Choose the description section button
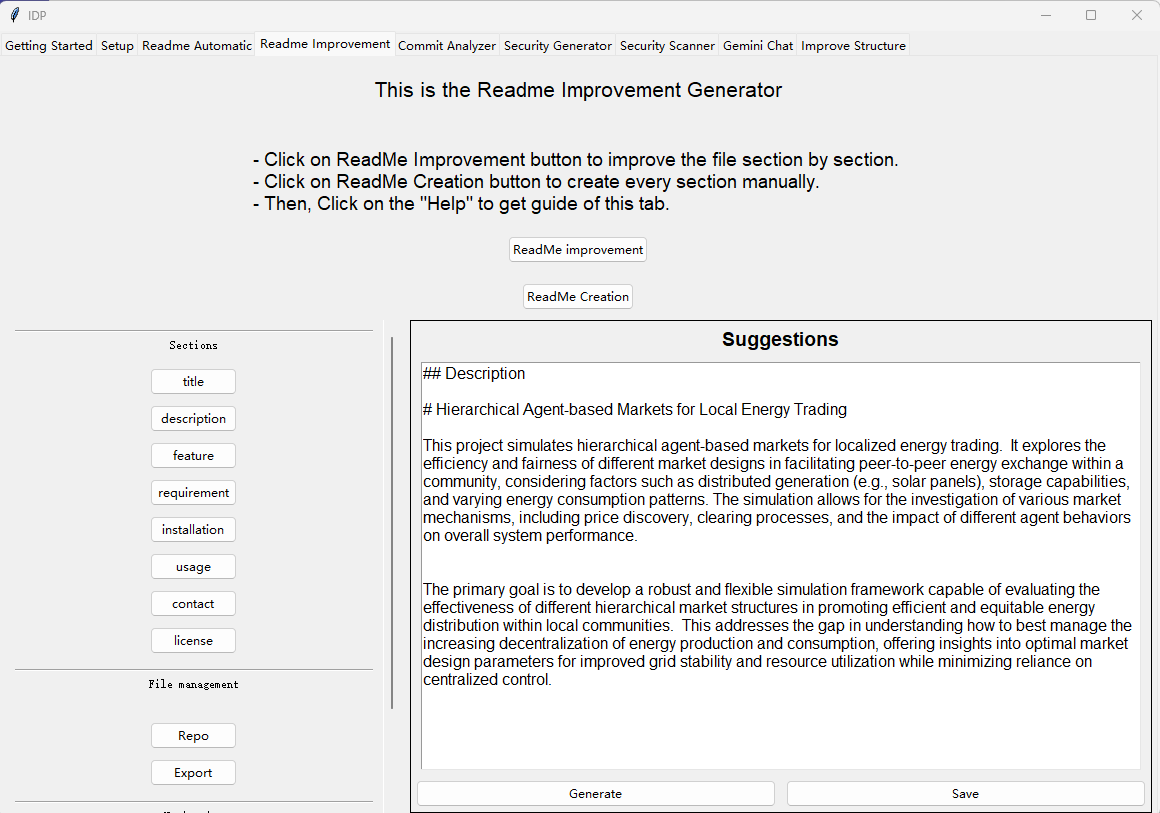1160x813 pixels. point(193,419)
